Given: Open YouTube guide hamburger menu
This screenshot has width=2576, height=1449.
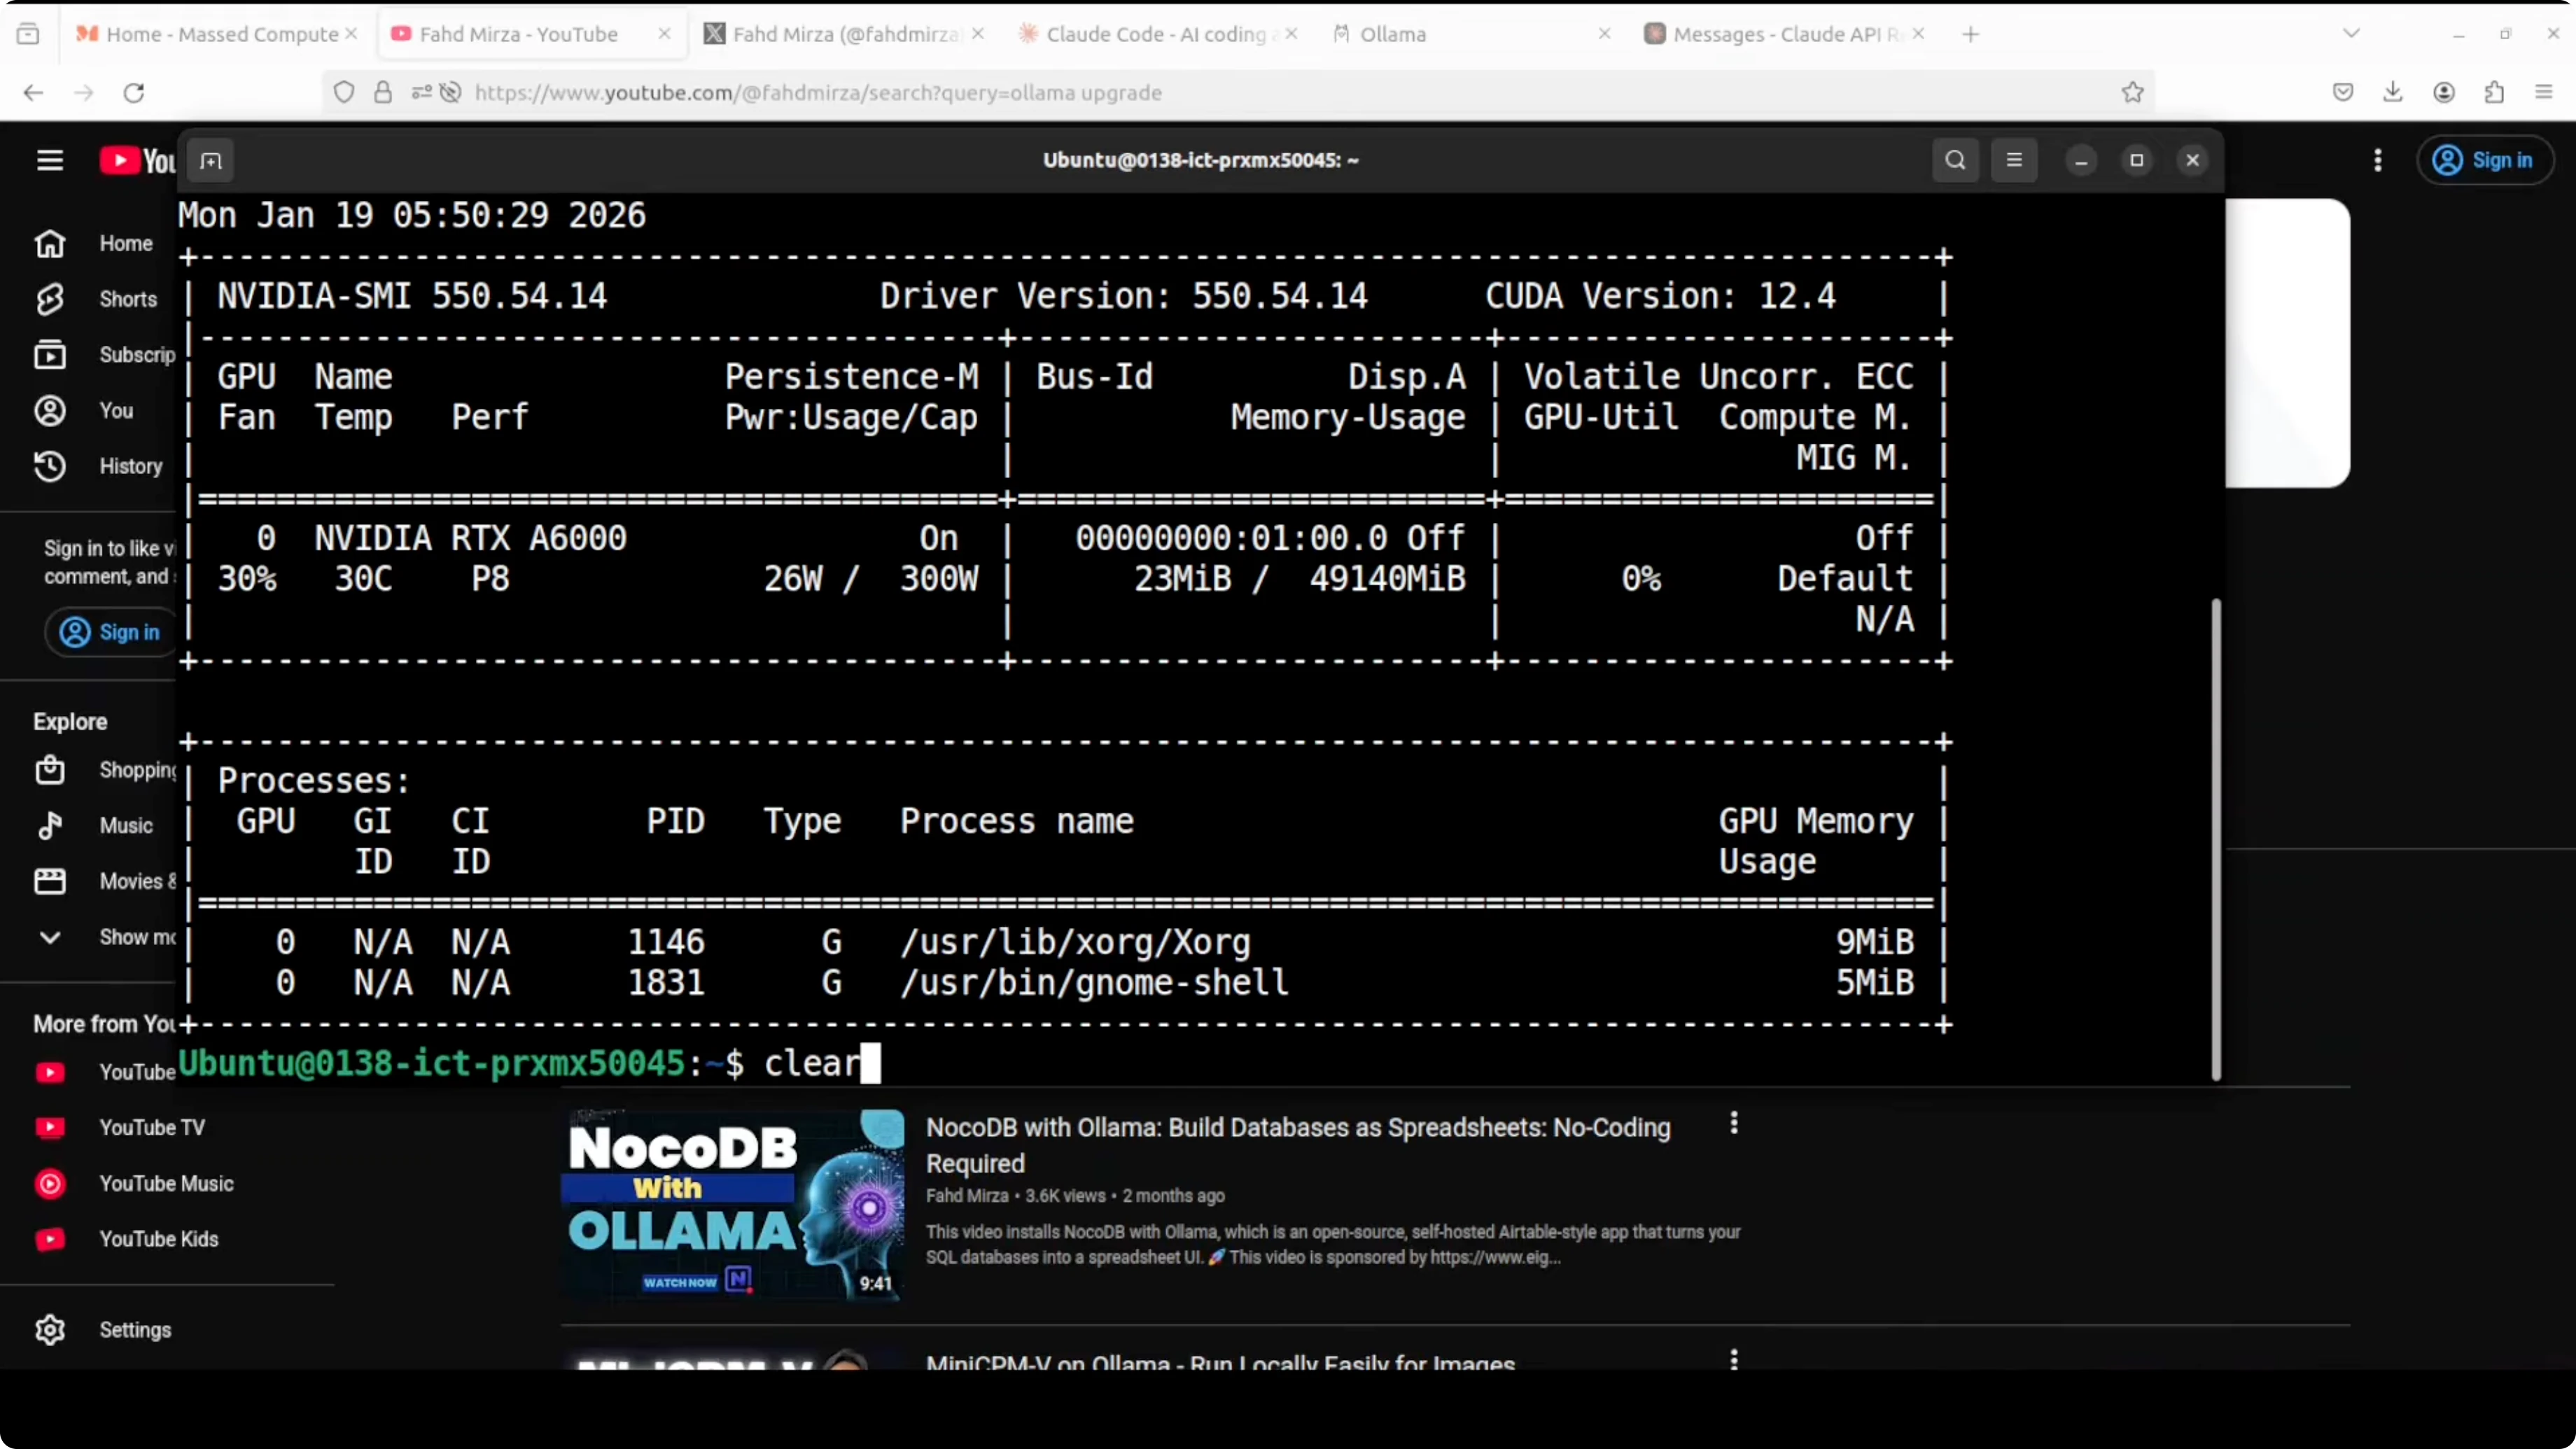Looking at the screenshot, I should pyautogui.click(x=50, y=160).
